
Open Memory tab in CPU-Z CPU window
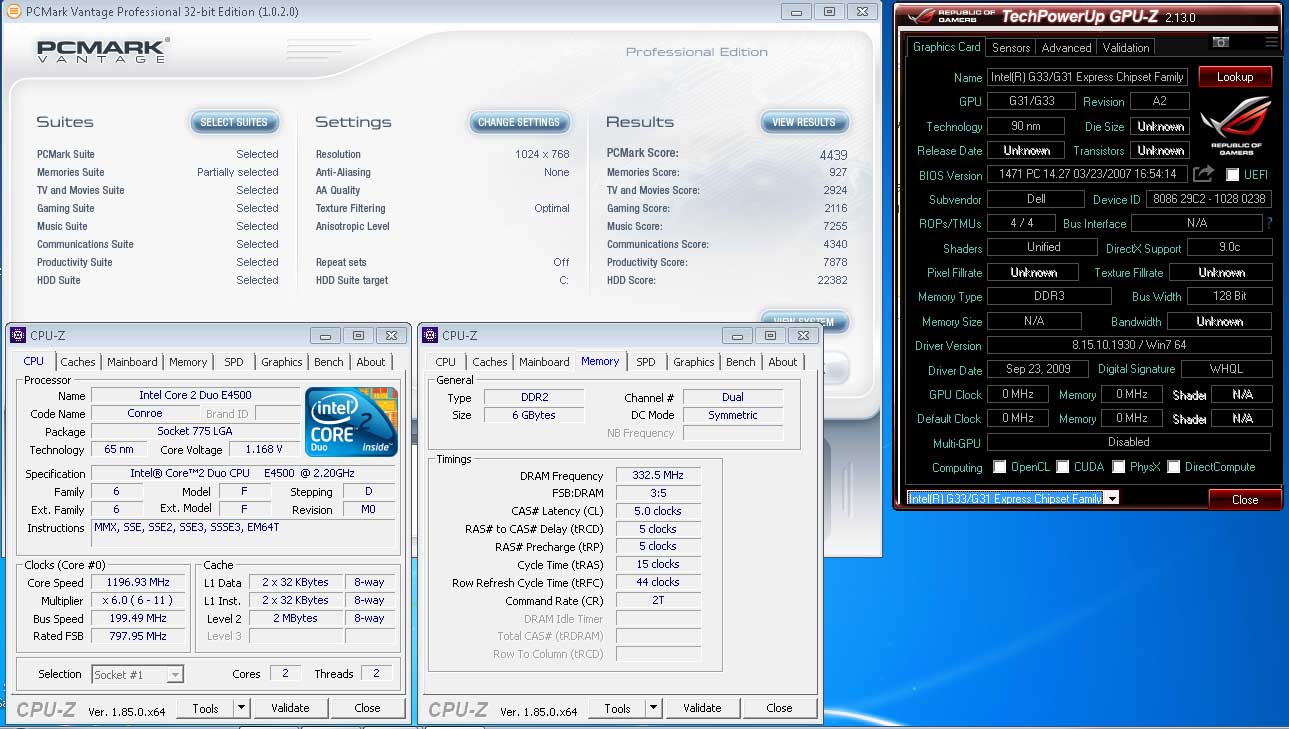click(188, 362)
